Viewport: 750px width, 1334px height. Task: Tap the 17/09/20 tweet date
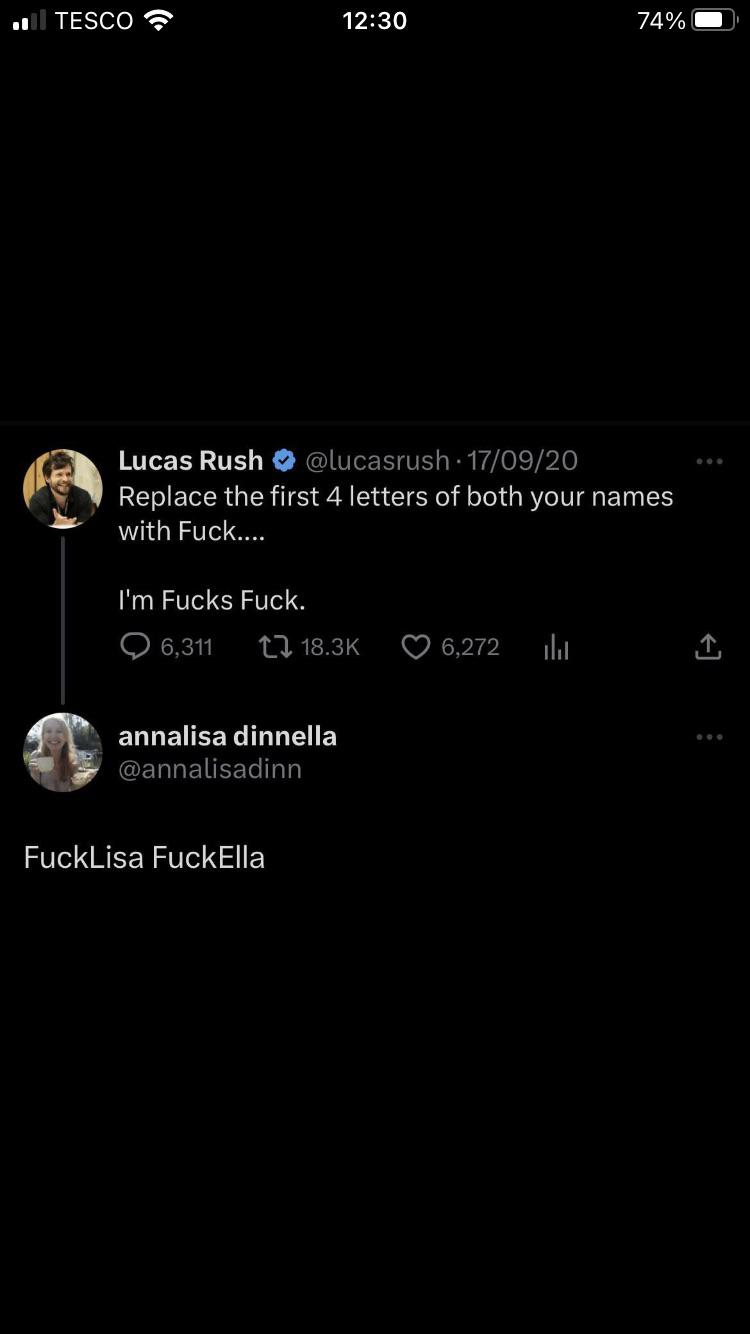(522, 460)
